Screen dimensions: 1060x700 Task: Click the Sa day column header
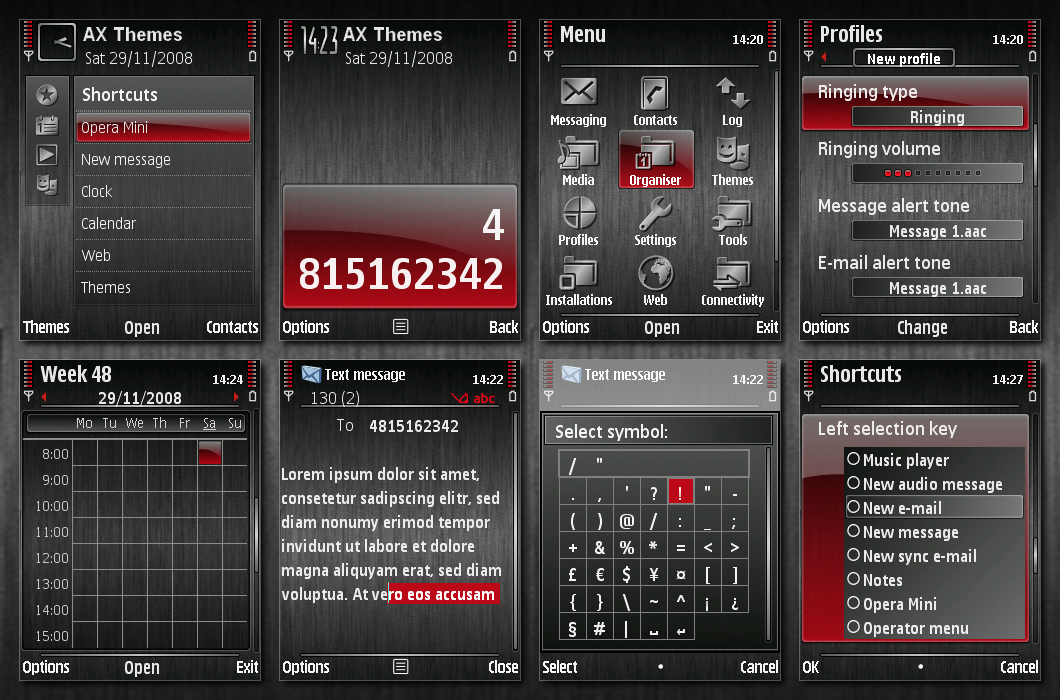tap(210, 423)
